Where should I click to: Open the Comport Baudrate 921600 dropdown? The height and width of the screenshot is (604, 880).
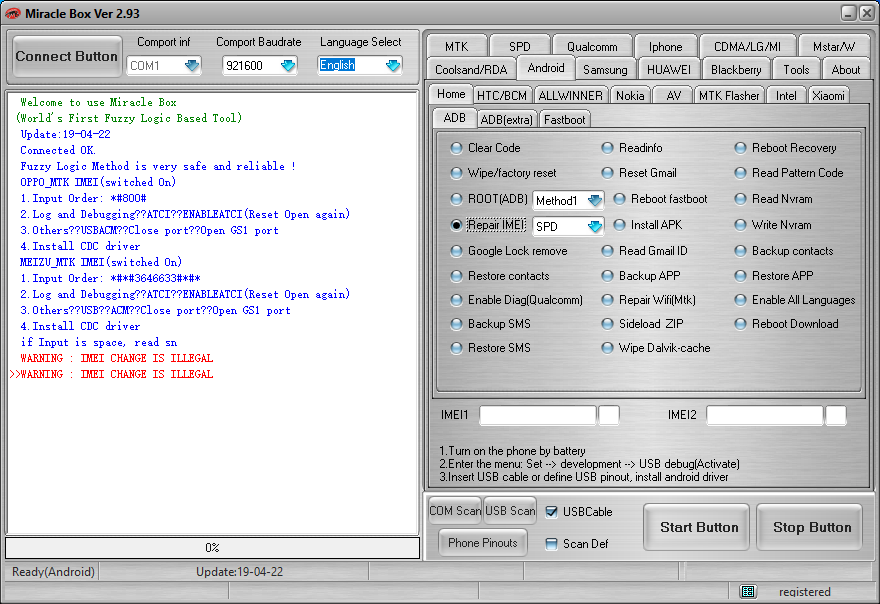pyautogui.click(x=288, y=66)
